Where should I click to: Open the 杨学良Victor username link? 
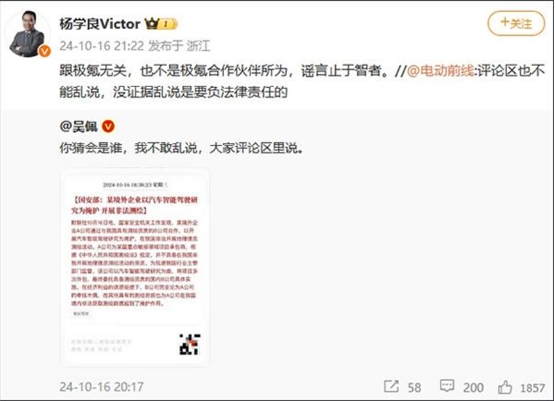click(x=100, y=24)
